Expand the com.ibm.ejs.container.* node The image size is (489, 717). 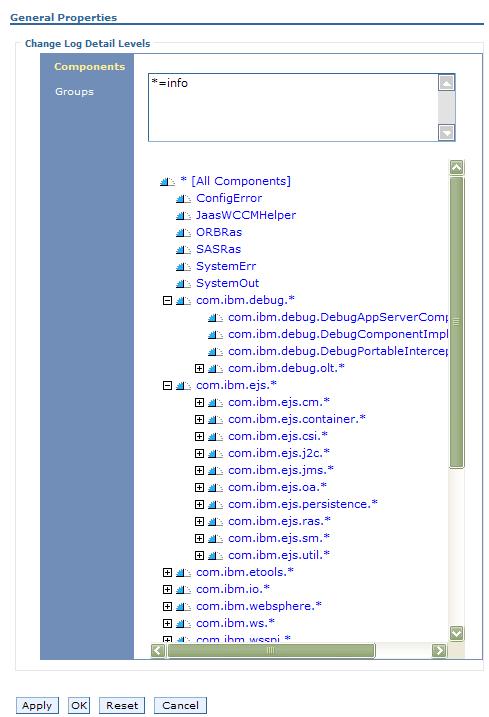199,419
